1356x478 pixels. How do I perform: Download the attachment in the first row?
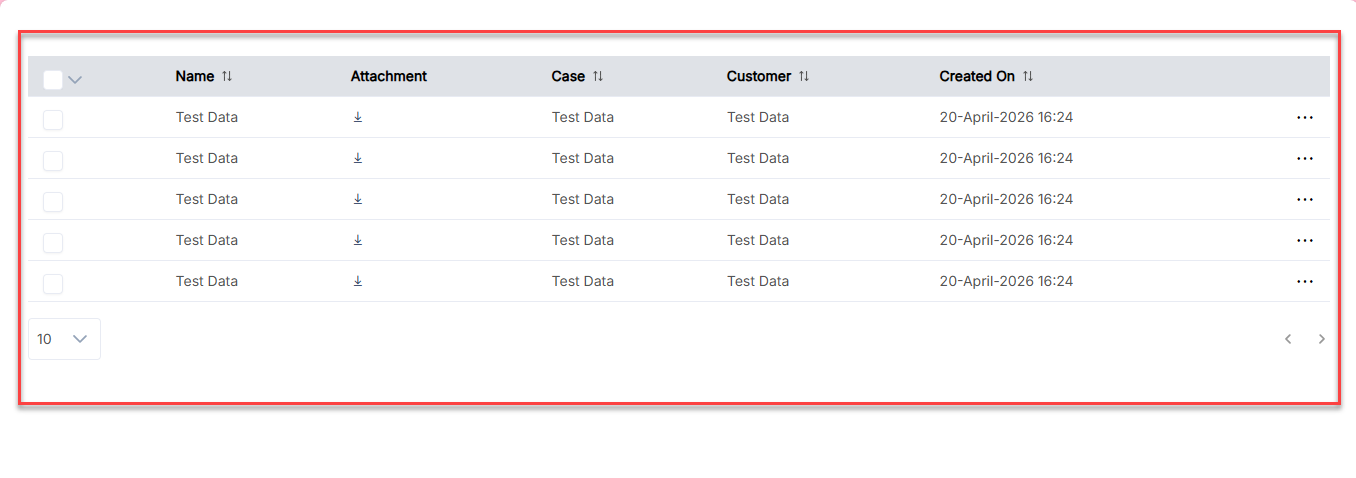click(358, 117)
